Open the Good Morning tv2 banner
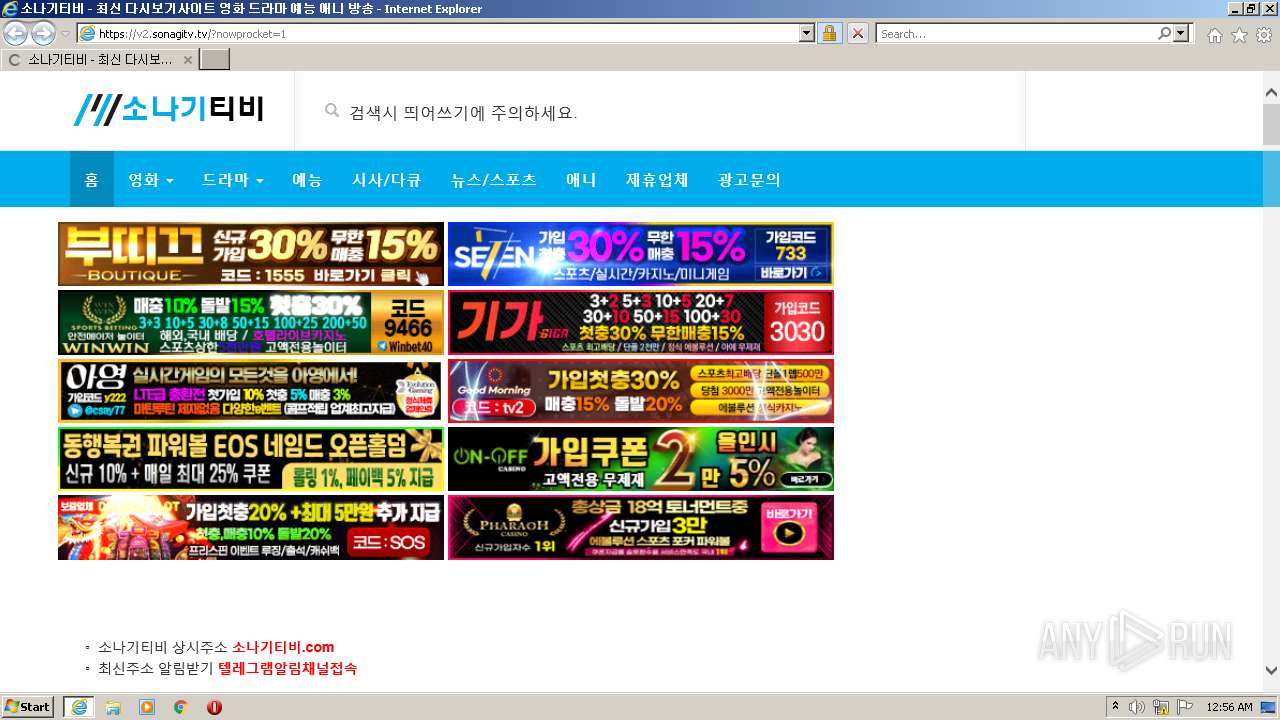Screen dimensions: 1280x720 (641, 391)
